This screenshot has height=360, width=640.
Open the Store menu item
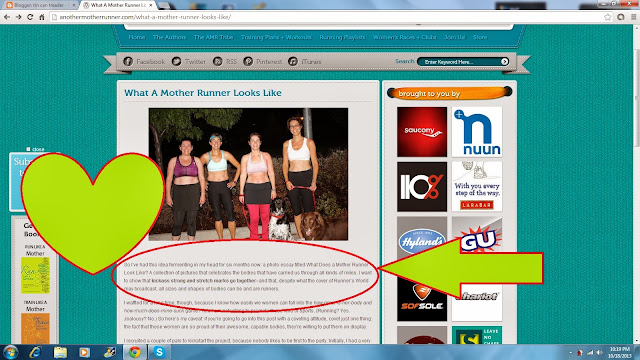480,37
